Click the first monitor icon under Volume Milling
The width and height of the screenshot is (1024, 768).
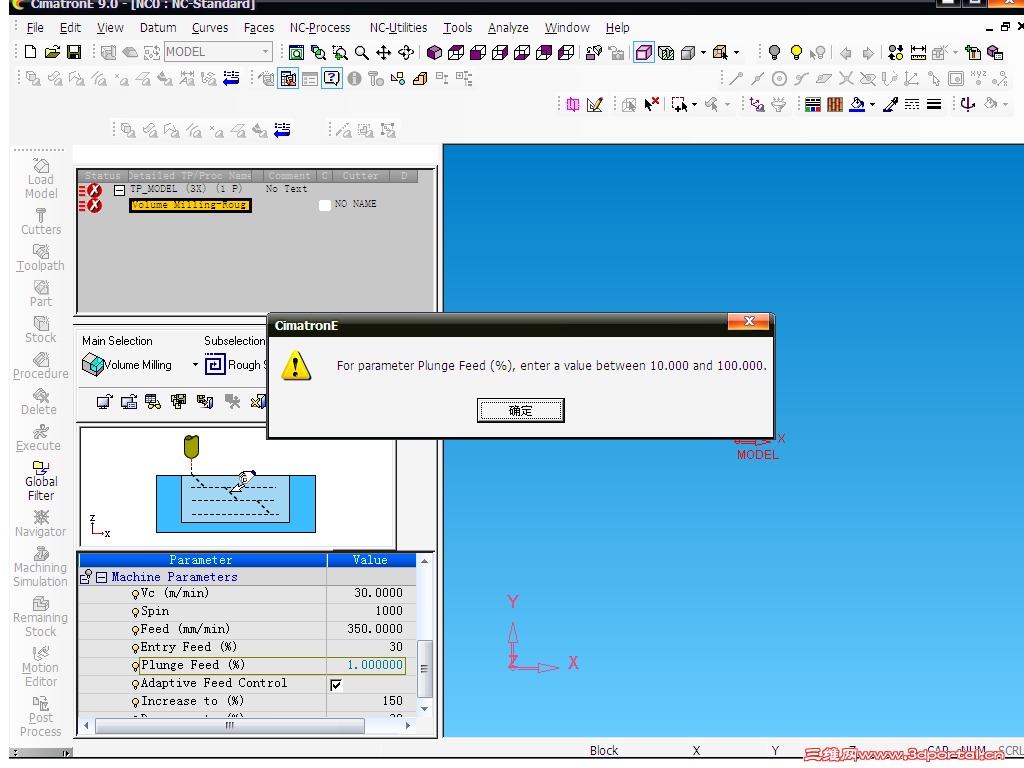(x=104, y=402)
